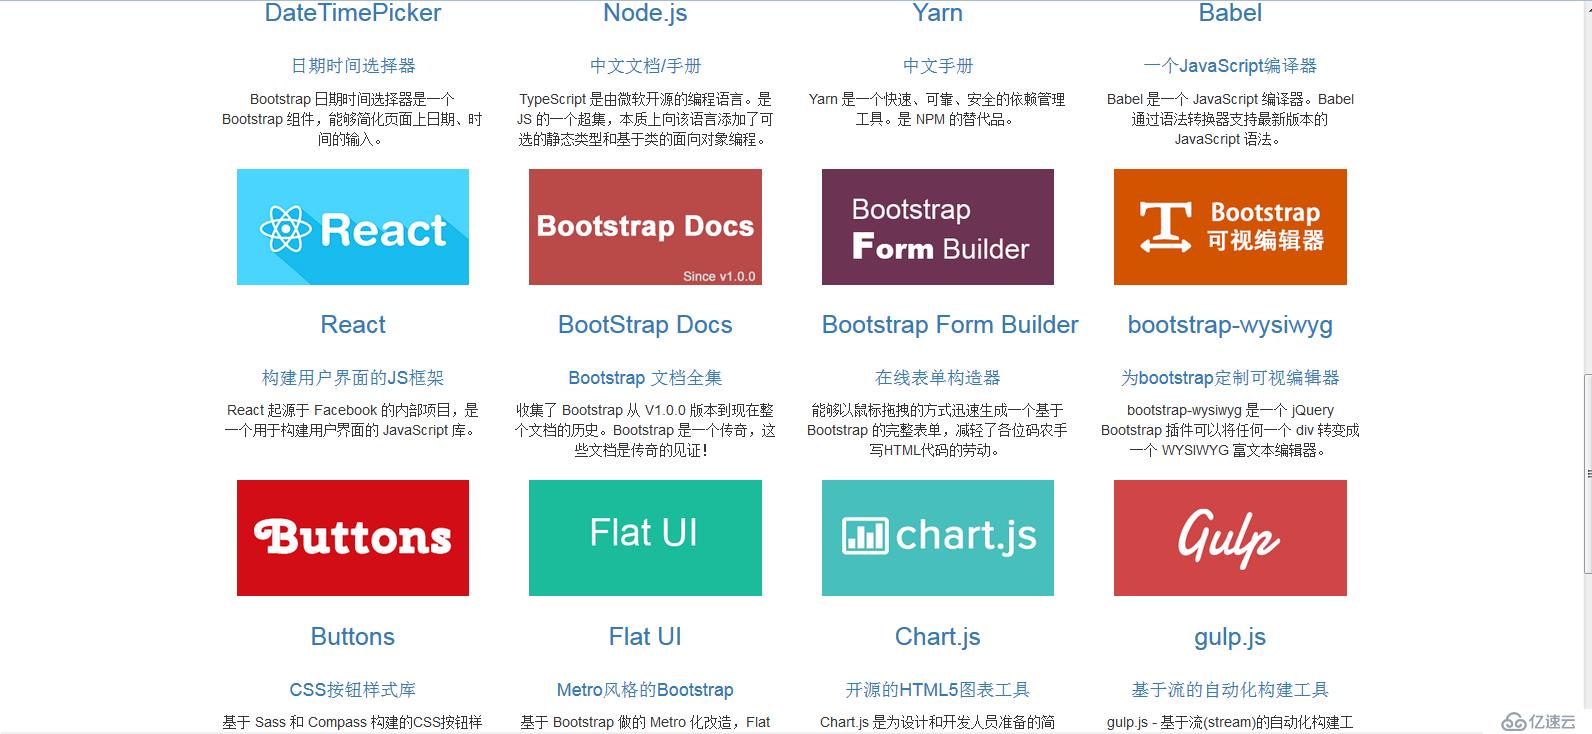Viewport: 1592px width, 734px height.
Task: Click the Babel JavaScript 编译器 description
Action: pos(1230,119)
